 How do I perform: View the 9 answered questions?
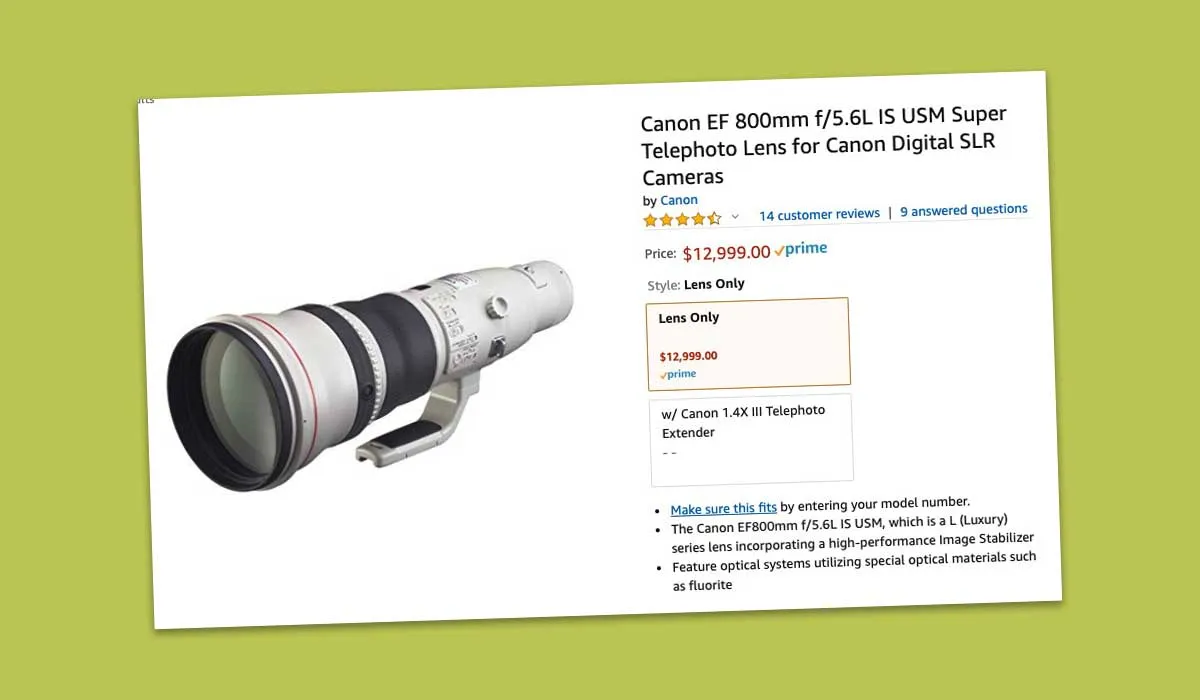[x=964, y=211]
